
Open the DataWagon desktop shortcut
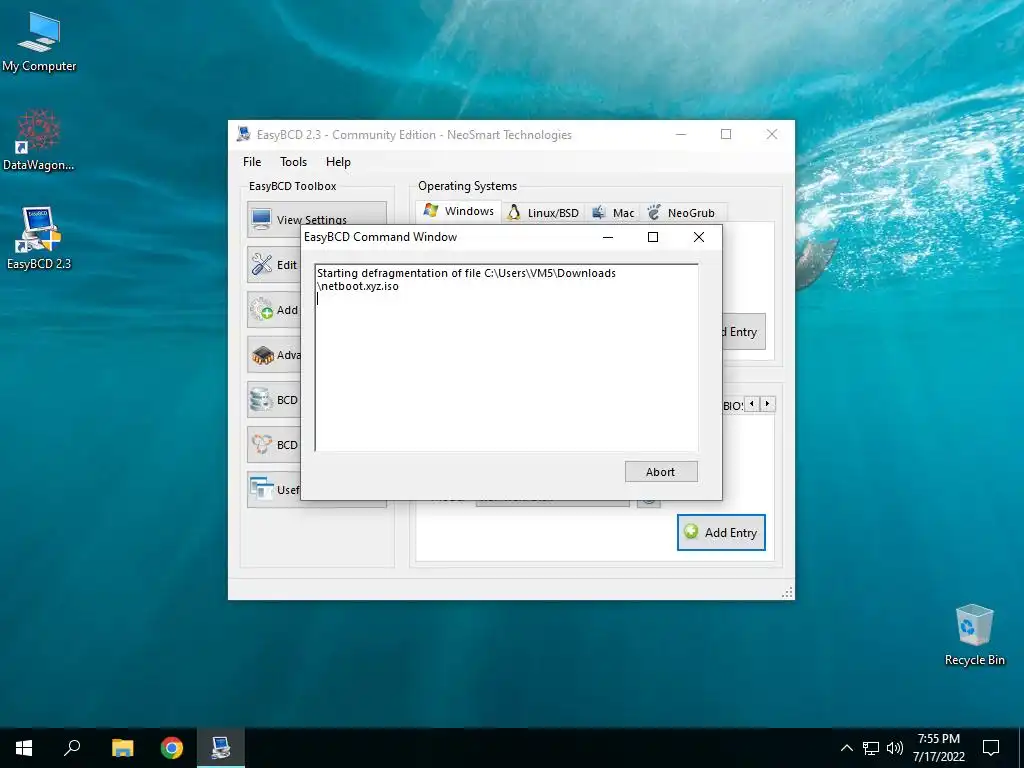click(x=39, y=140)
